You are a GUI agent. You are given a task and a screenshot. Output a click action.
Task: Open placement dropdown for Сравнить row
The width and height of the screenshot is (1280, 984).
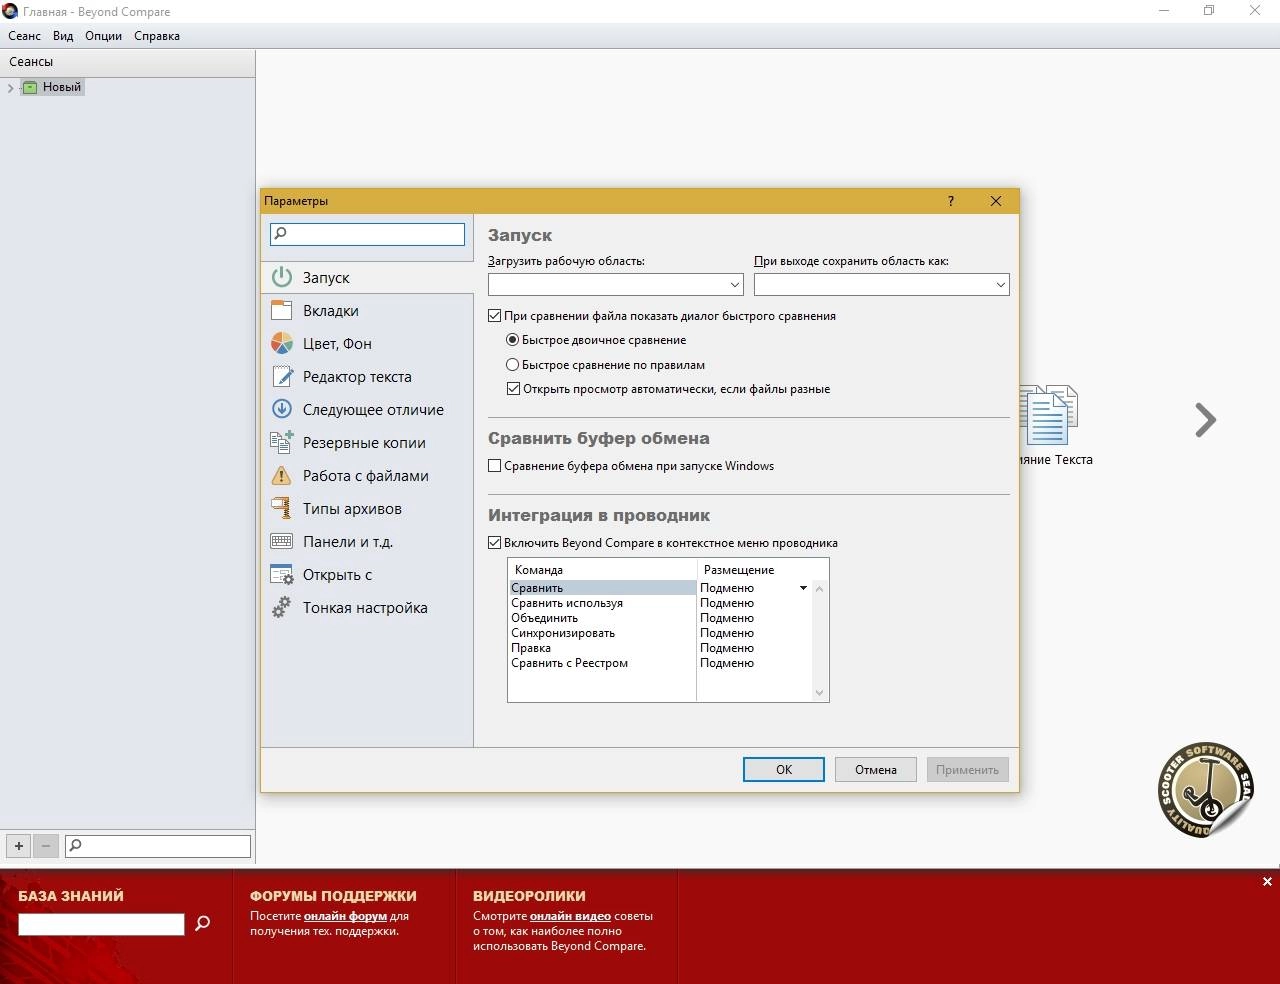point(803,588)
